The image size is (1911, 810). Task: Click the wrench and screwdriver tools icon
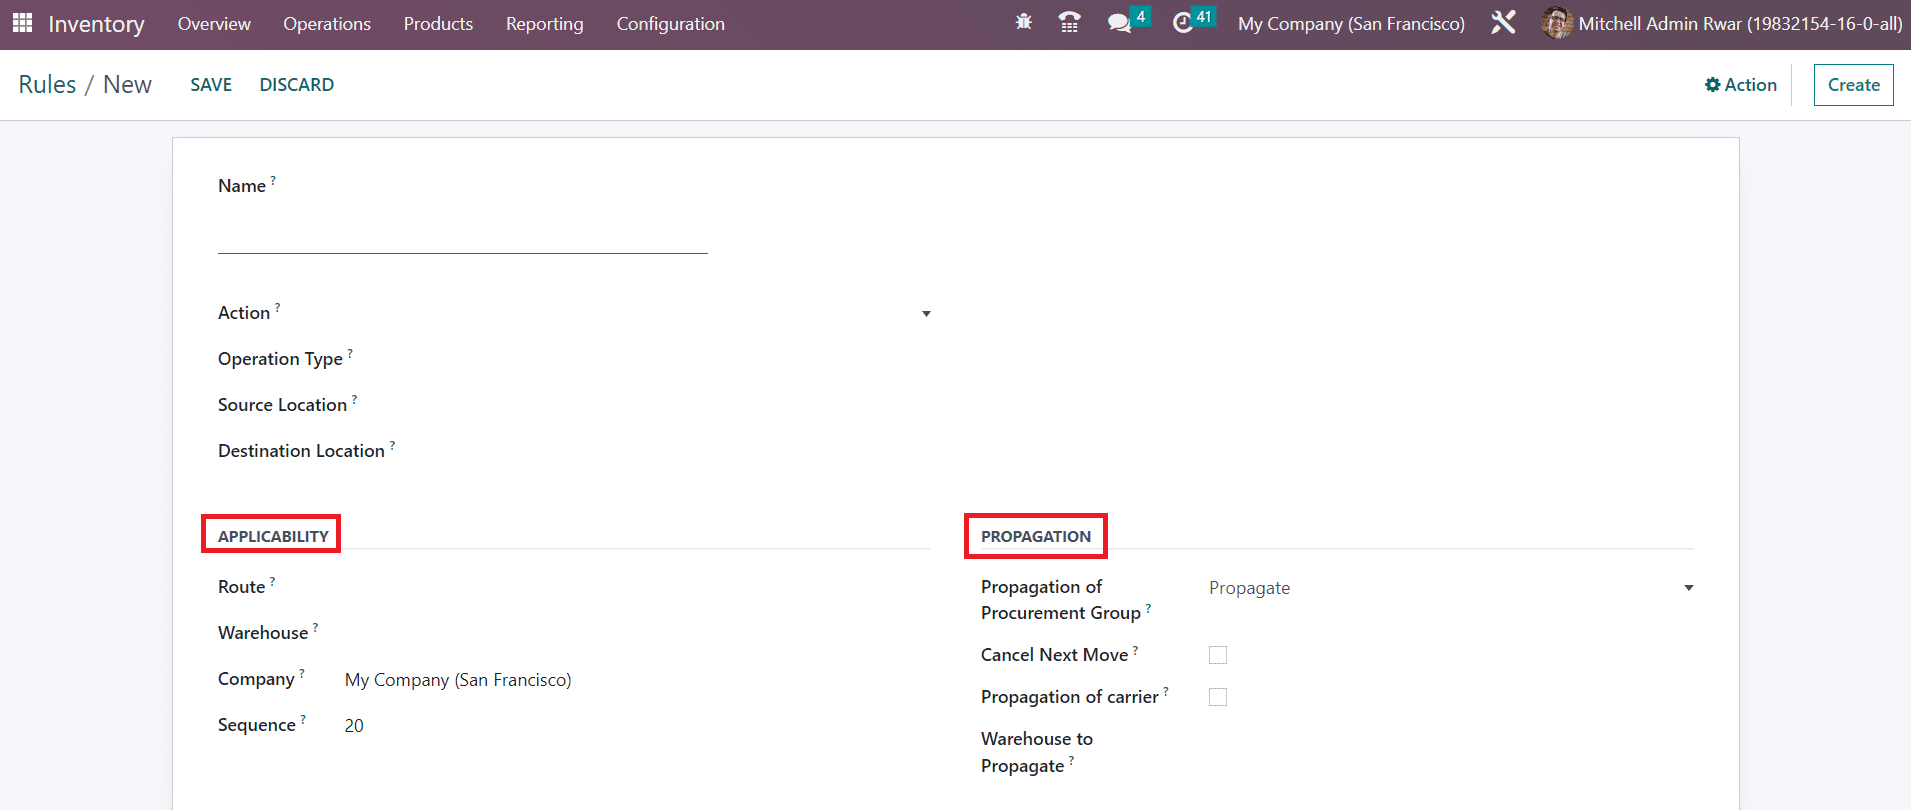(1503, 23)
